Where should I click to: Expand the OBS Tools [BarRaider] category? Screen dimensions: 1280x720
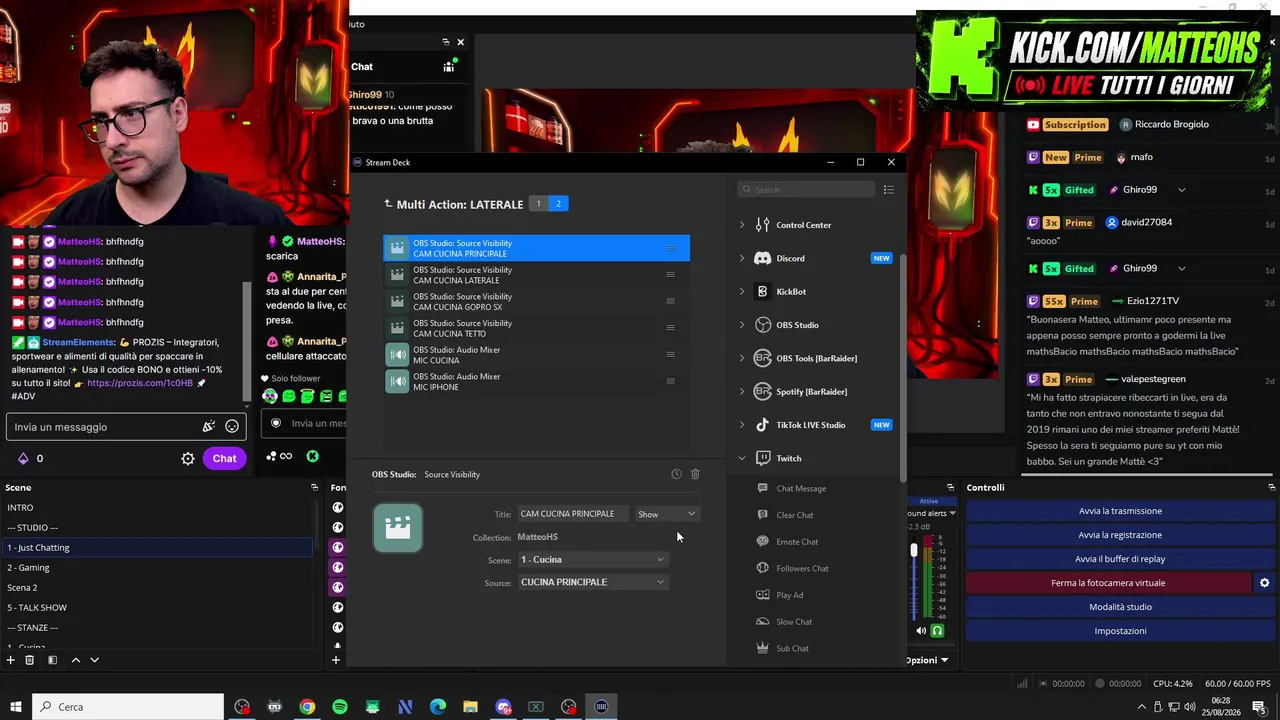click(x=742, y=358)
